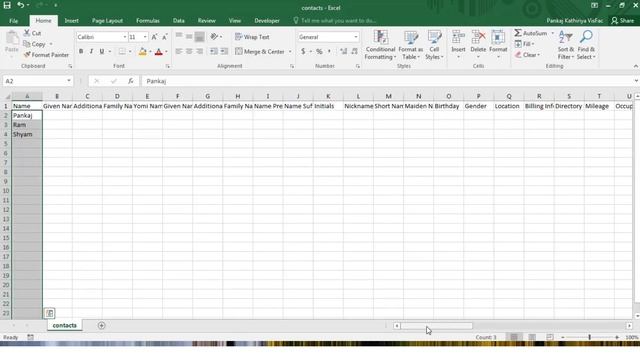Screen dimensions: 640x360
Task: Click Increase Decimal icon
Action: pyautogui.click(x=343, y=51)
